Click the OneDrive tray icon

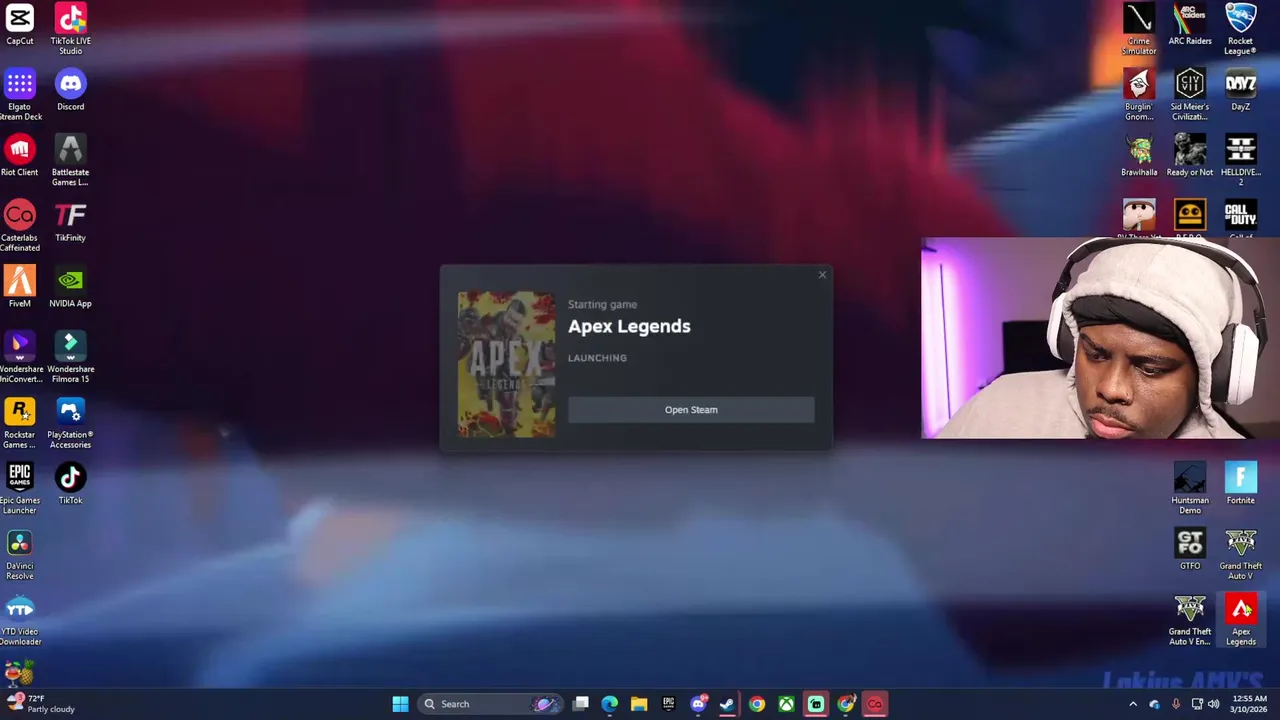pyautogui.click(x=1155, y=704)
